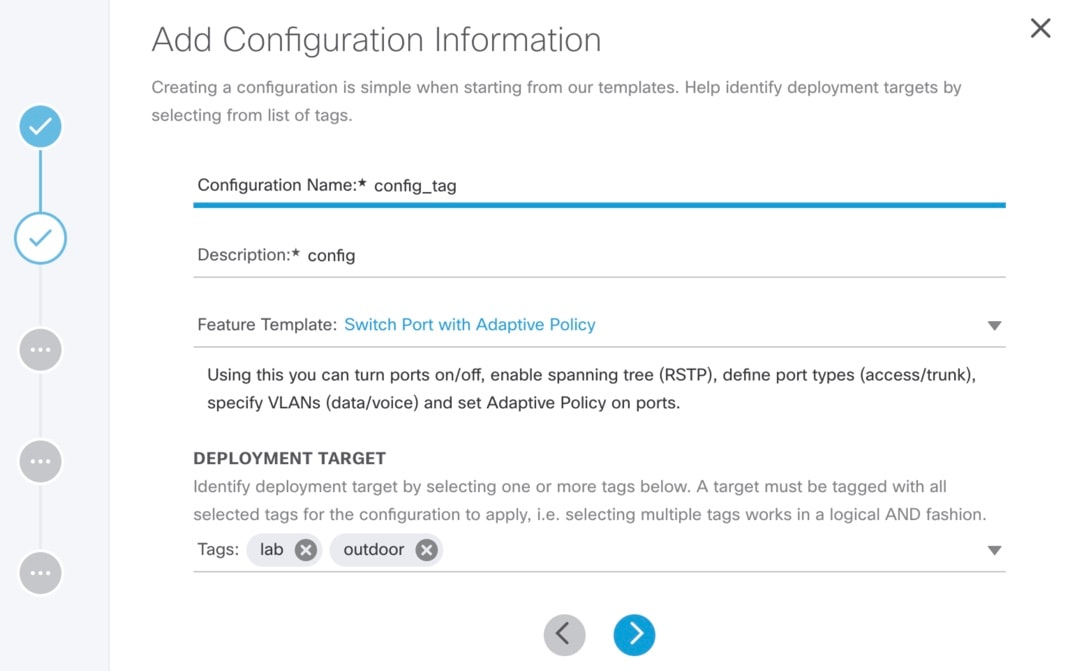1072x671 pixels.
Task: Jump to the fourth wizard step
Action: 40,461
